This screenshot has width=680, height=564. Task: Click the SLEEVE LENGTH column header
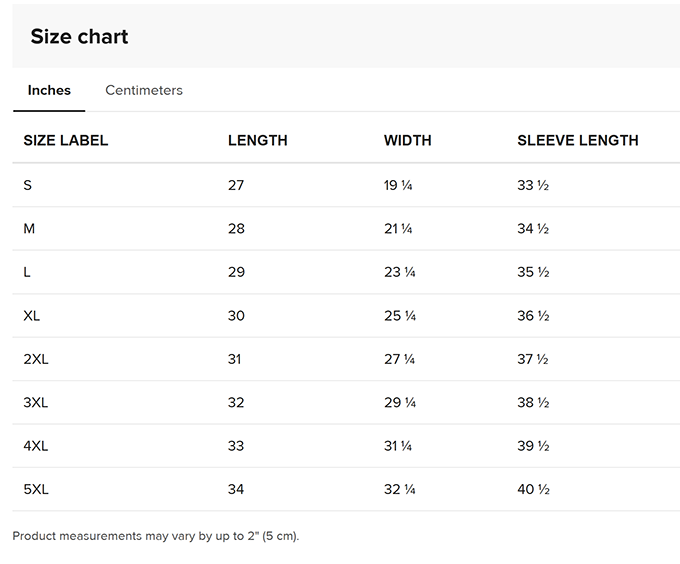tap(577, 141)
